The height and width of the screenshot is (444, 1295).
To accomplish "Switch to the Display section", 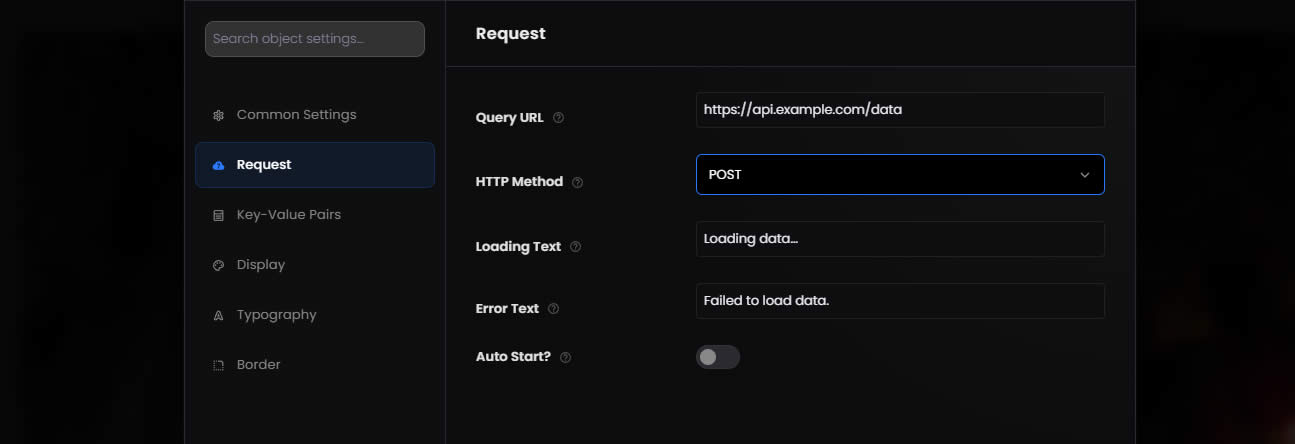I will [315, 265].
